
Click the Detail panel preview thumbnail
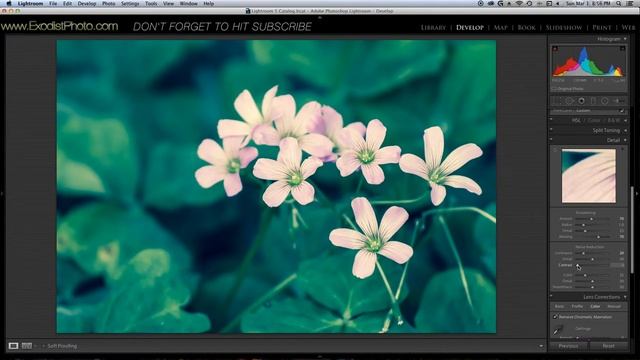coord(589,176)
